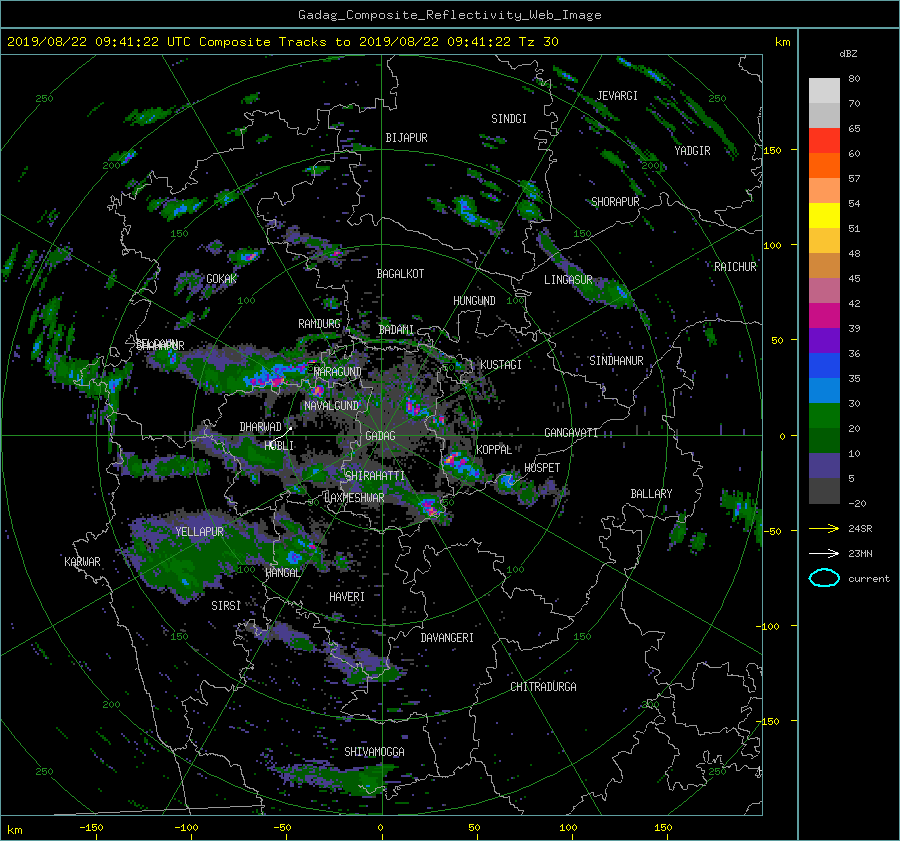Click the SHIVAMOGGA city label
Image resolution: width=900 pixels, height=841 pixels.
374,752
